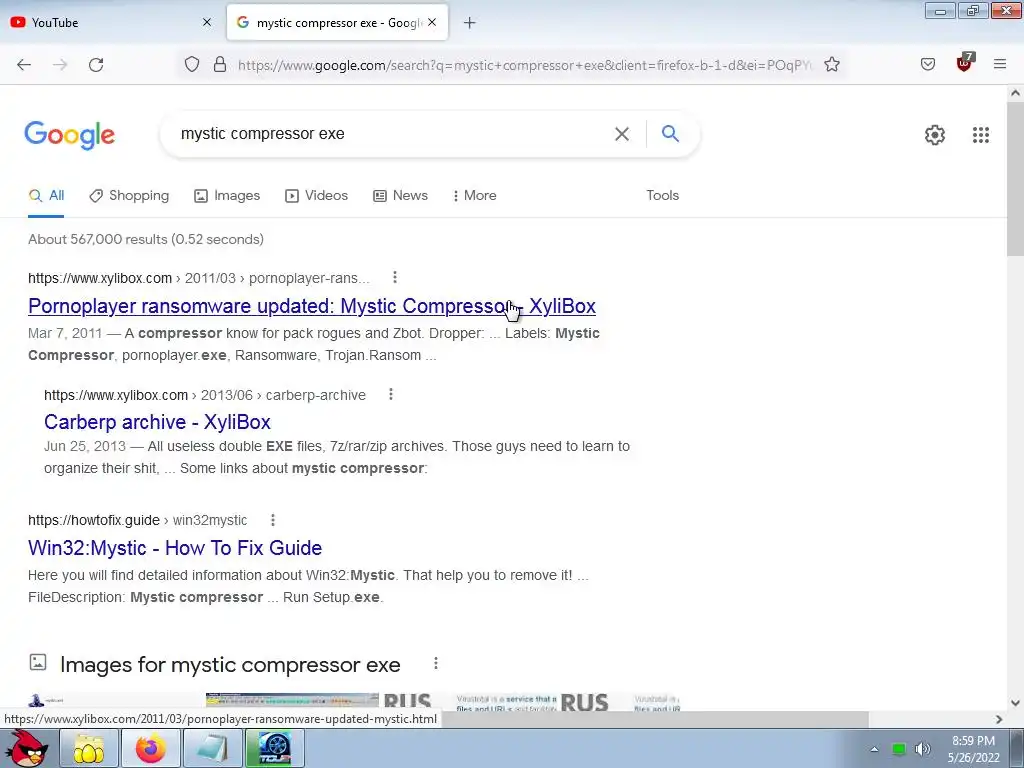
Task: Open Pornoplayer ransomware updated XyliBox result
Action: (x=312, y=306)
